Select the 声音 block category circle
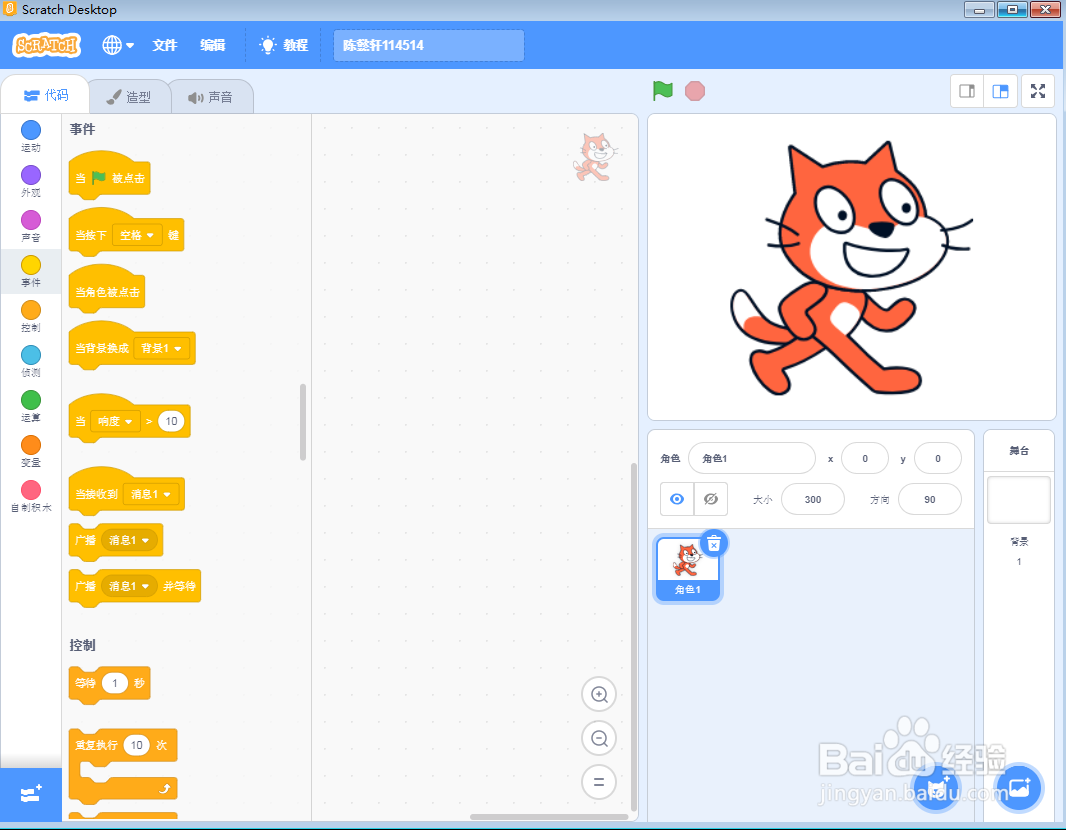The height and width of the screenshot is (830, 1066). pos(31,220)
